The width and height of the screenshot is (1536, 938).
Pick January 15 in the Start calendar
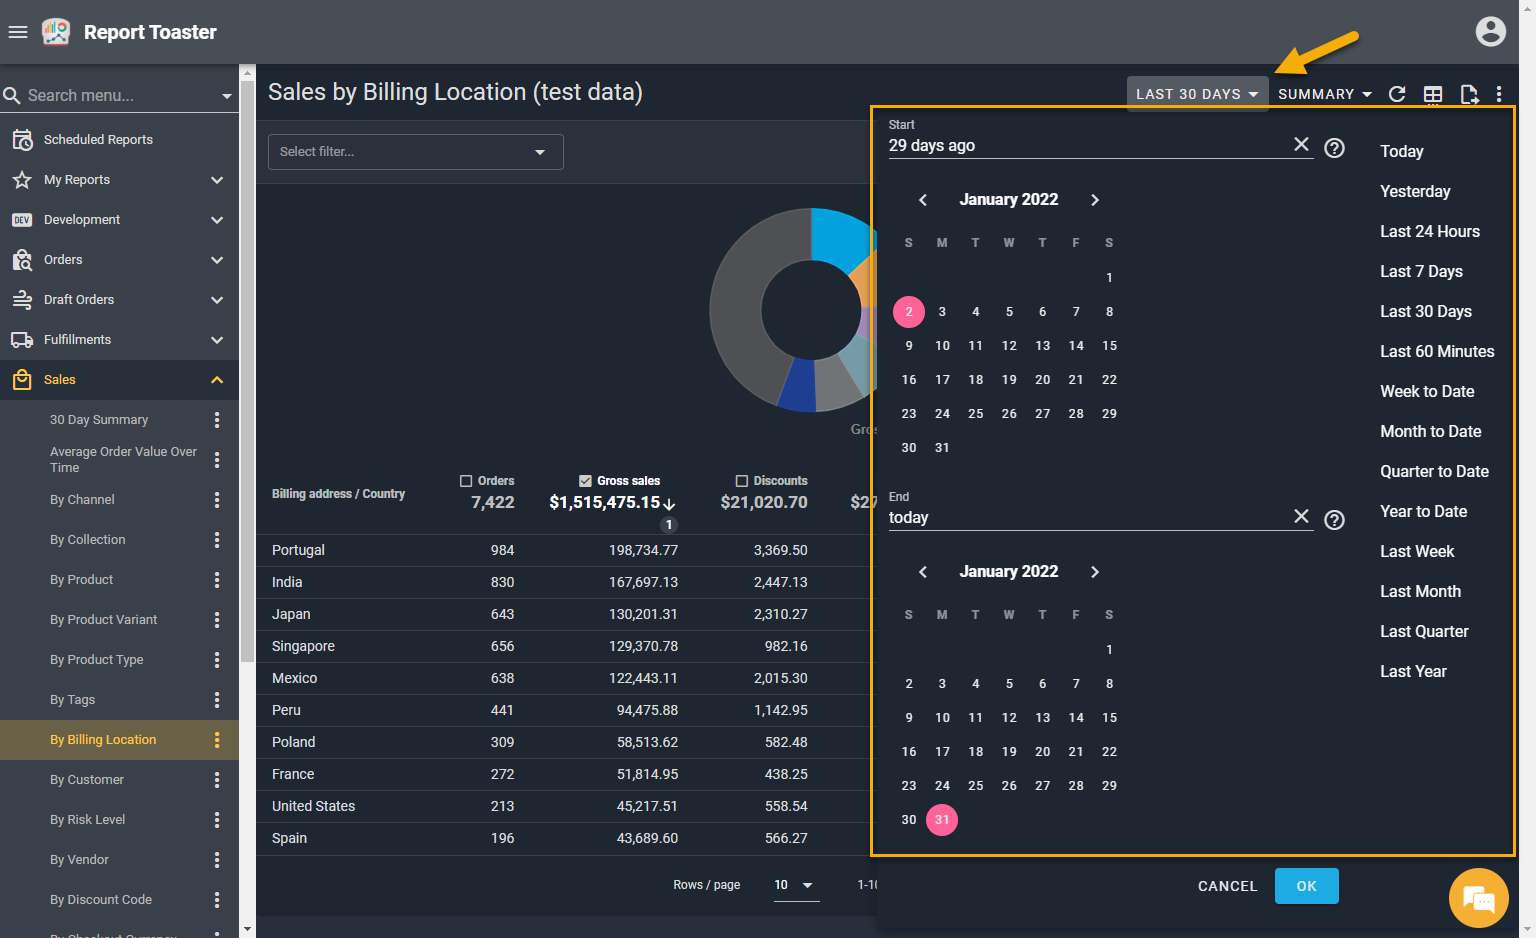1109,346
